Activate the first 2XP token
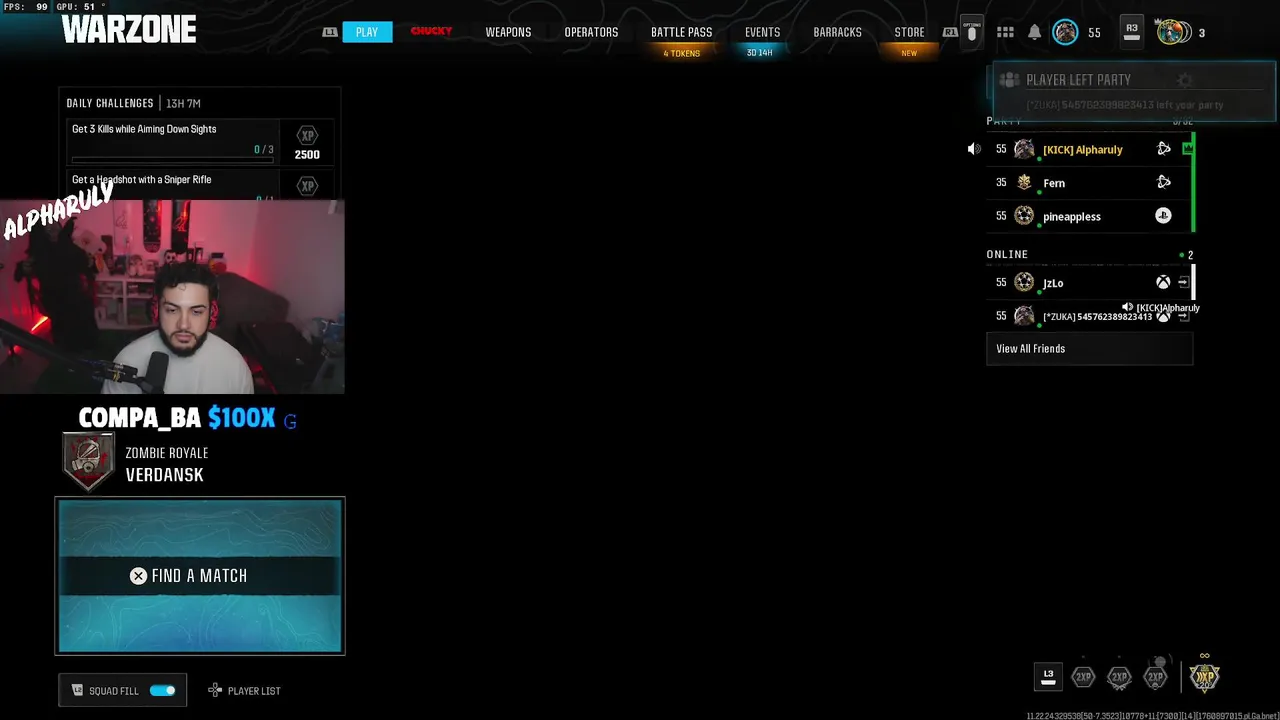Image resolution: width=1280 pixels, height=720 pixels. click(1083, 677)
